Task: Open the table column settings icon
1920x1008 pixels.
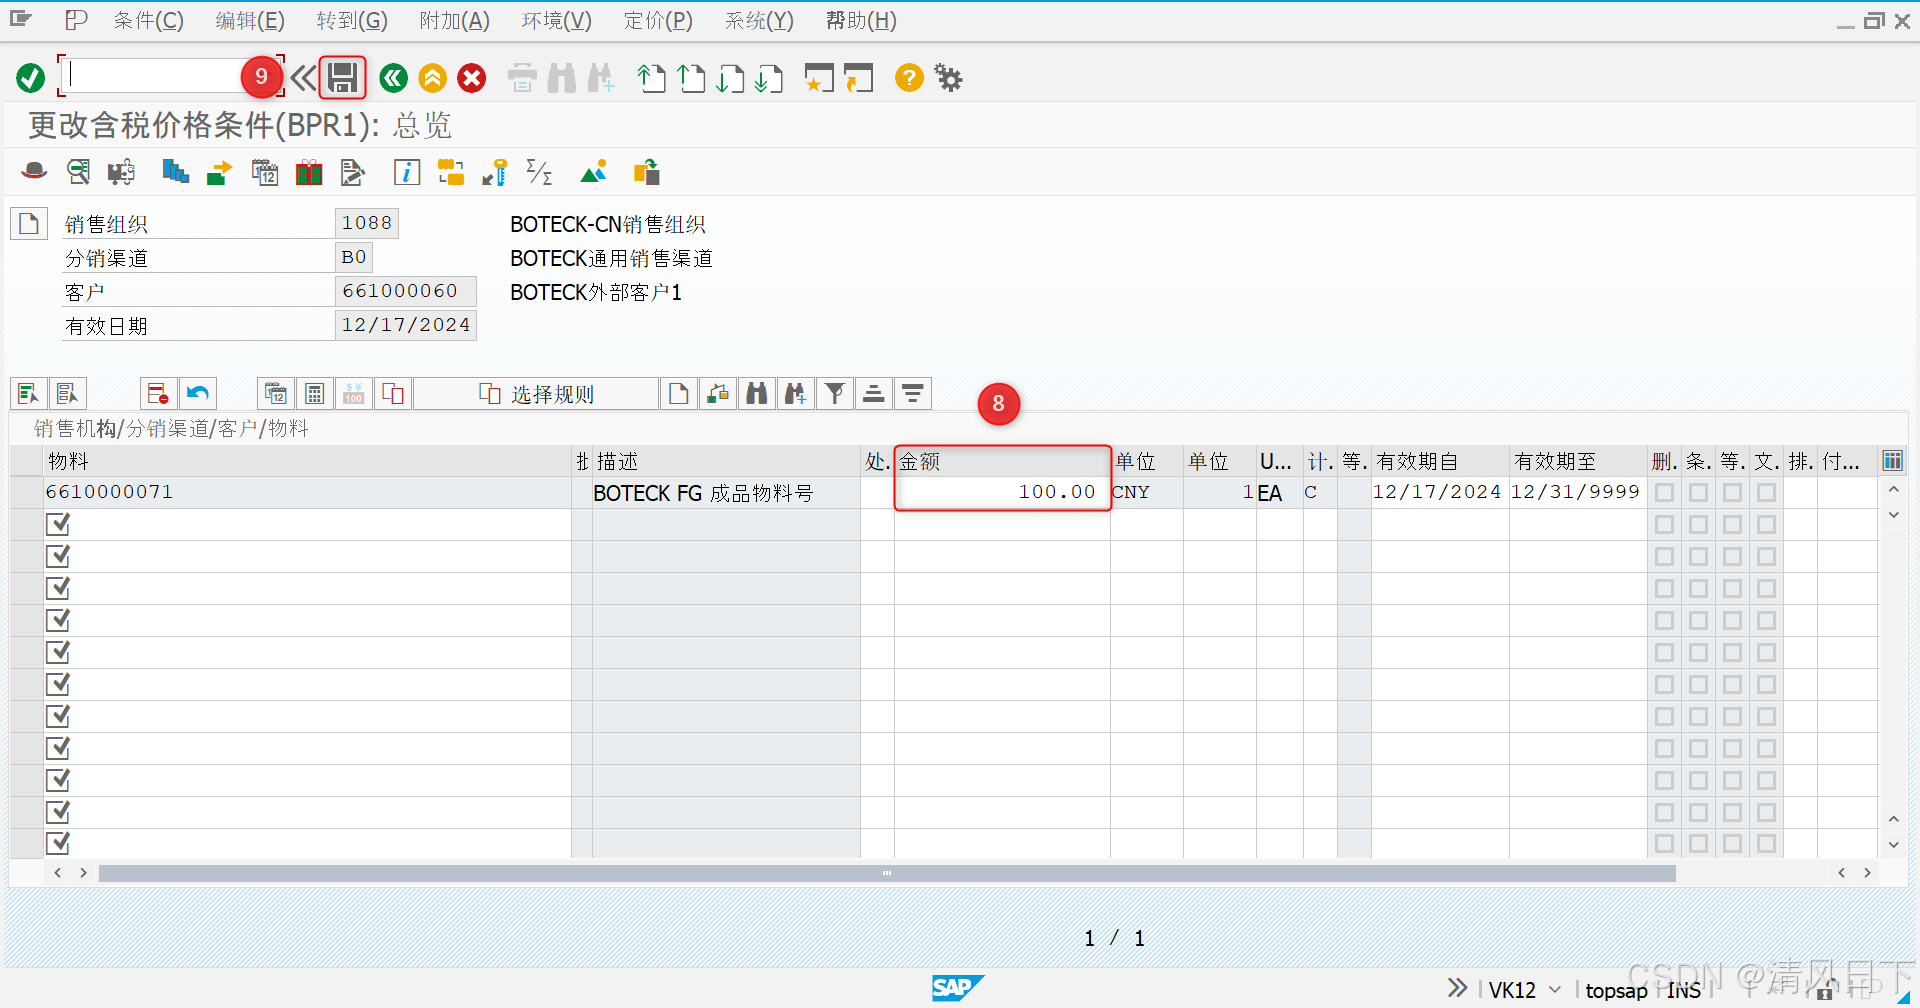Action: coord(1892,461)
